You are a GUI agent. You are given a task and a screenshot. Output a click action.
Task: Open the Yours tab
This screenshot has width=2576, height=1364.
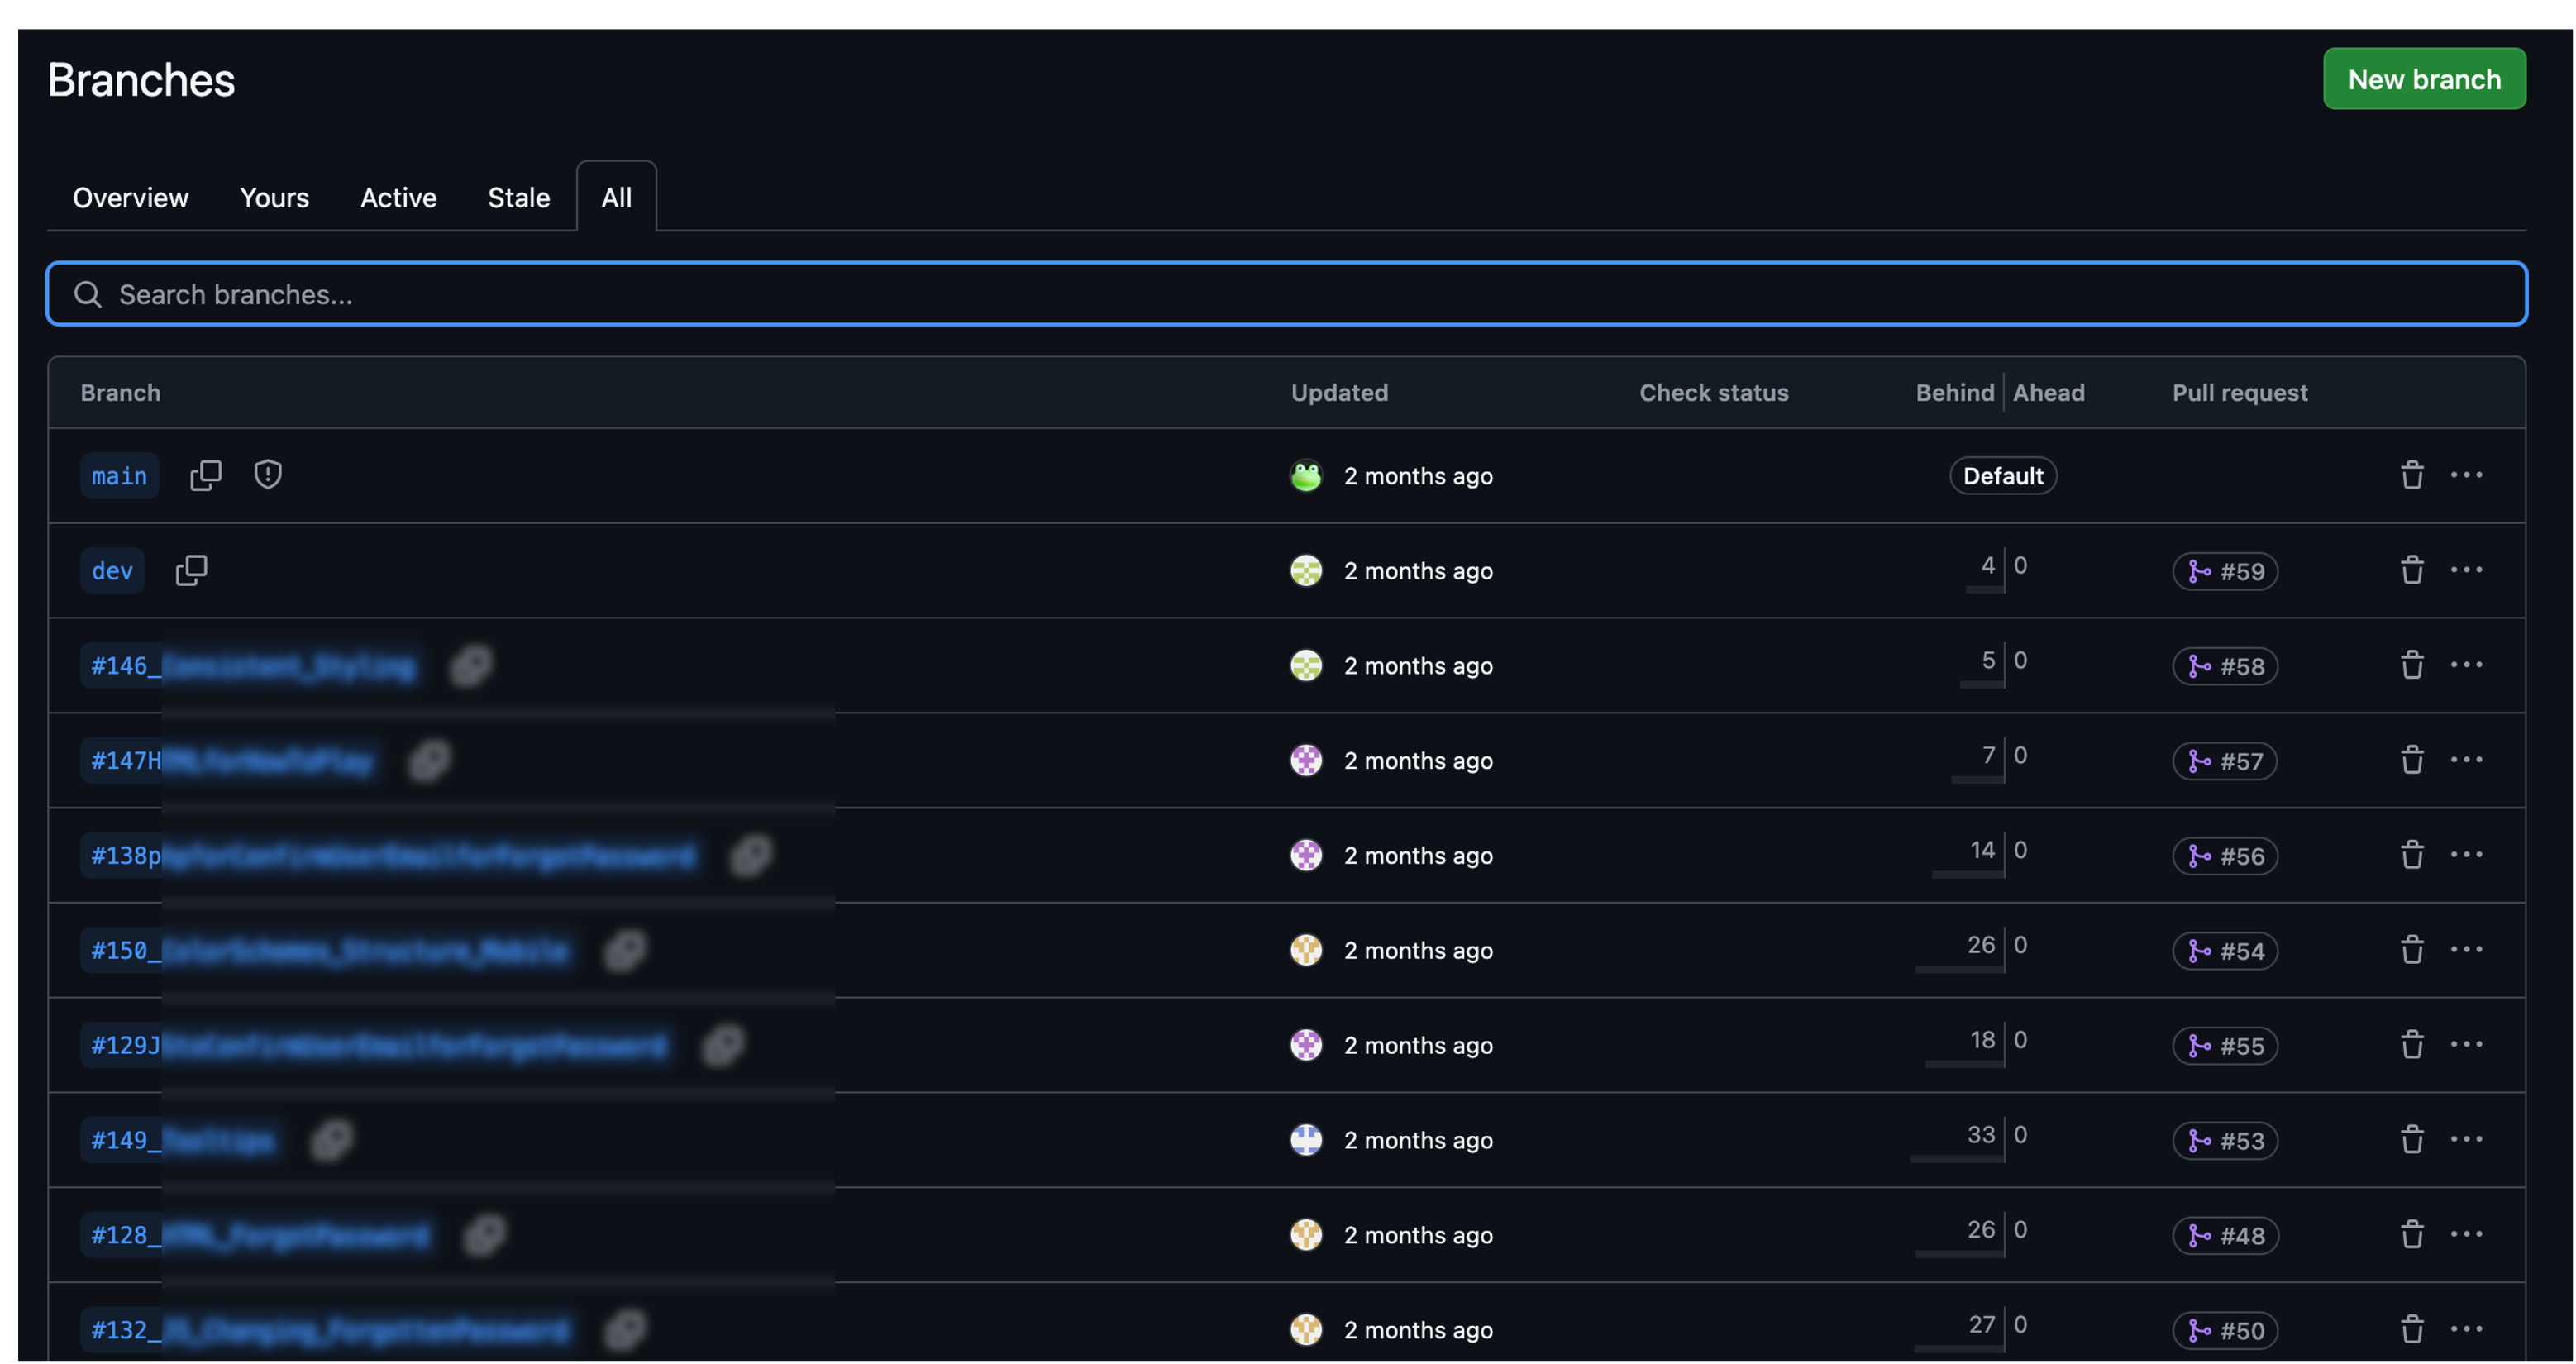(274, 198)
